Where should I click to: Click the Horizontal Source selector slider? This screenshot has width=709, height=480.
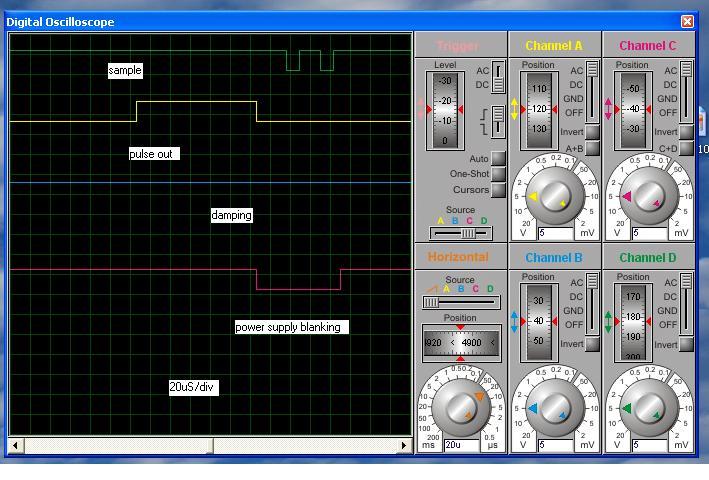point(461,302)
